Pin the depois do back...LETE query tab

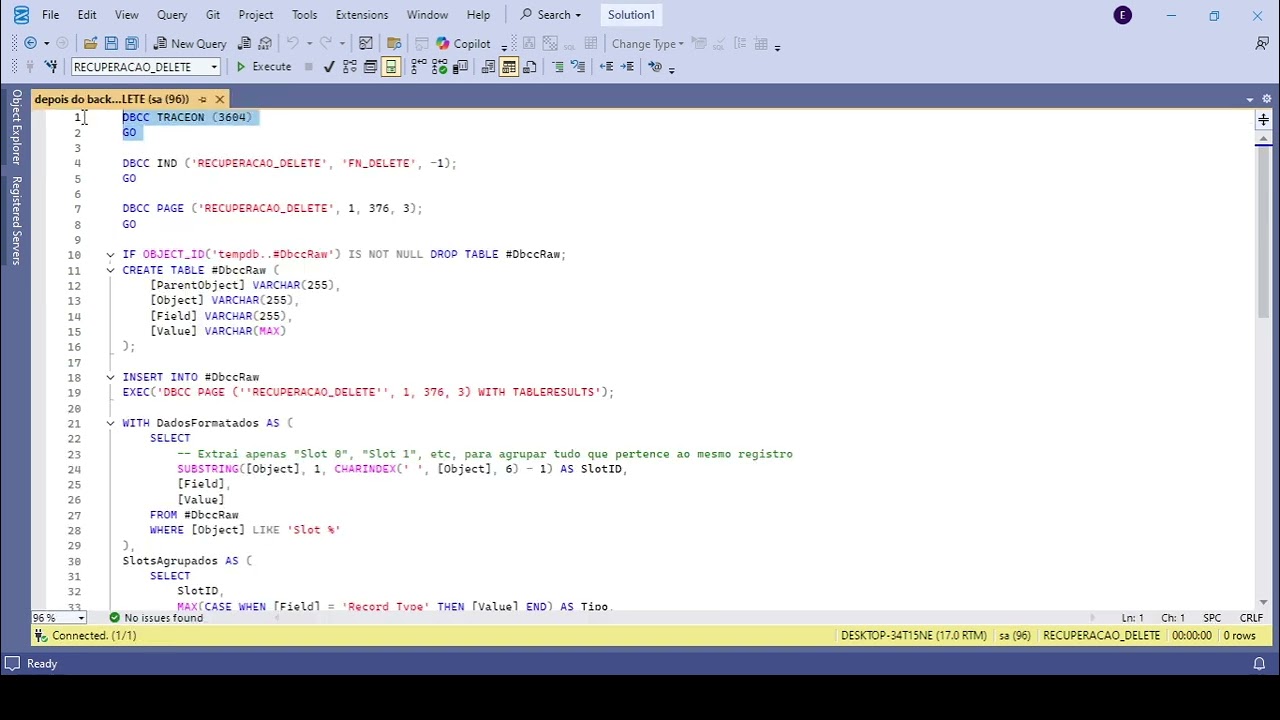[x=203, y=99]
